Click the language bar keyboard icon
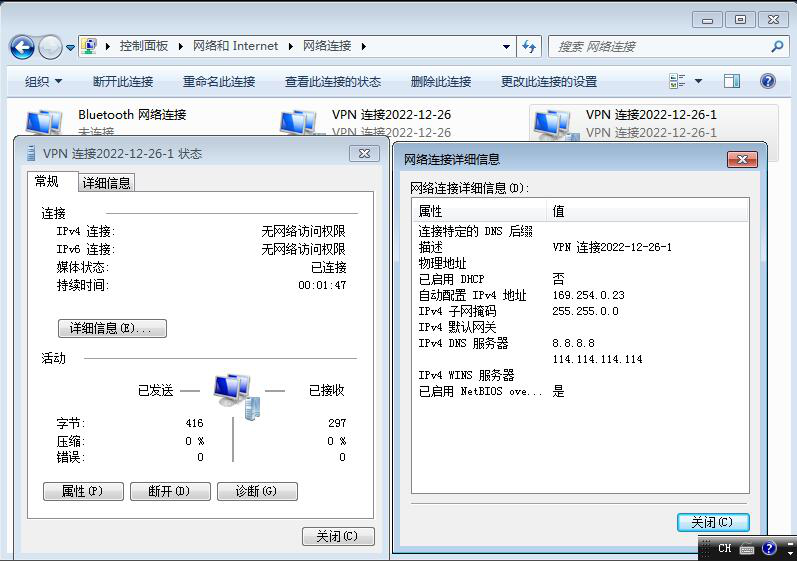The image size is (797, 561). pyautogui.click(x=747, y=549)
